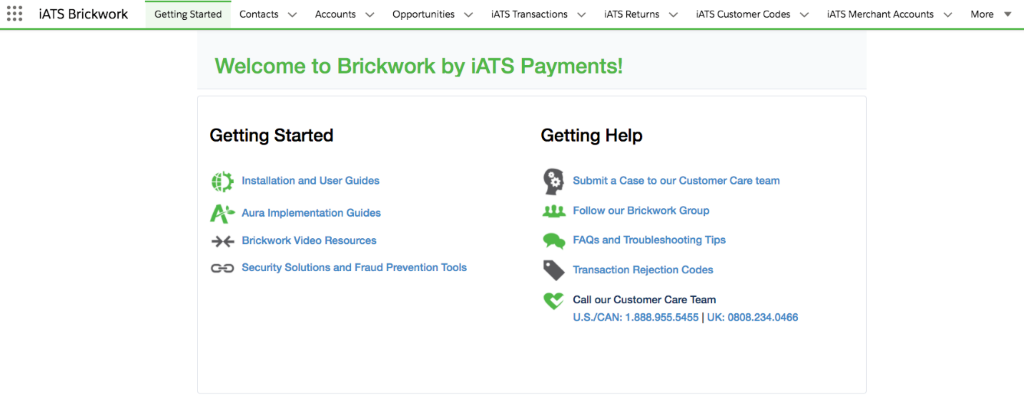
Task: Open Security Solutions and Fraud Prevention Tools link
Action: (x=354, y=267)
